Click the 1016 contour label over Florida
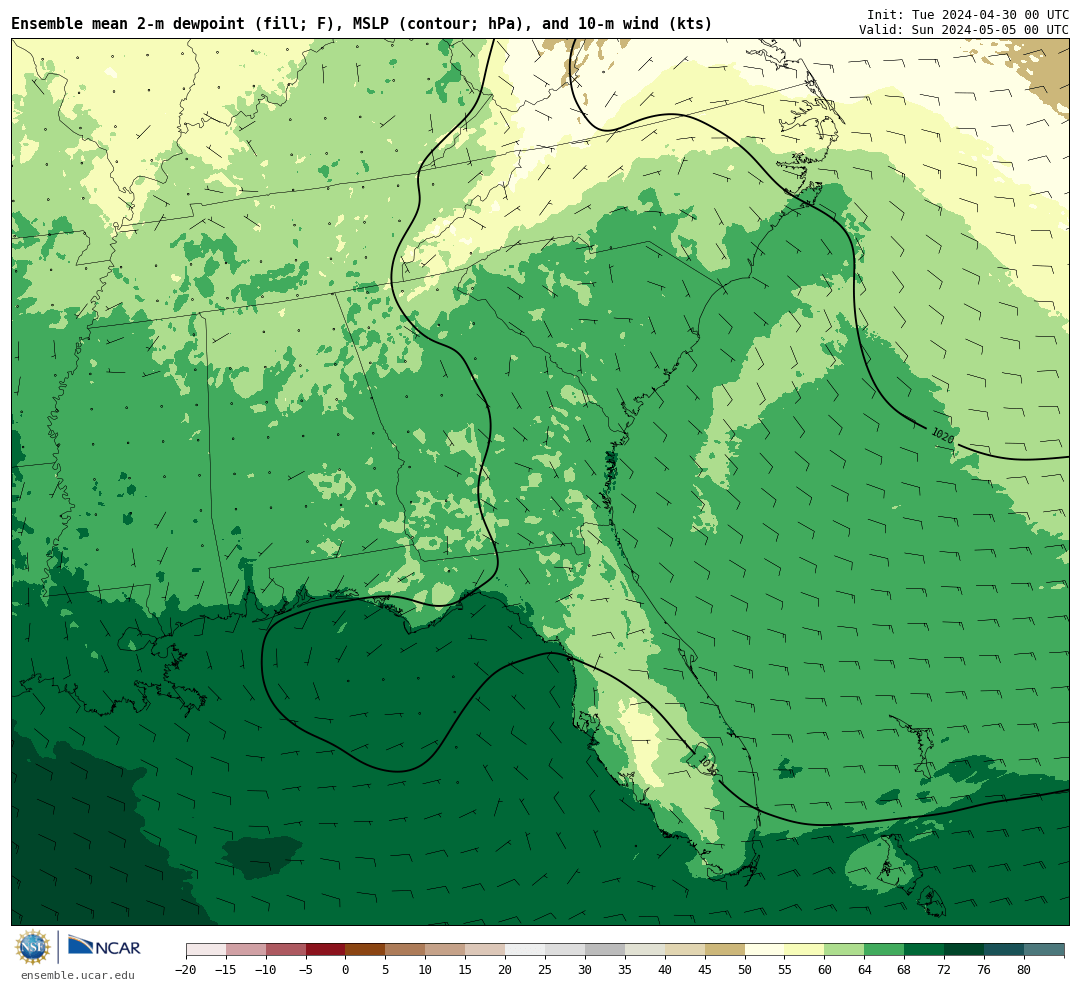Image resolution: width=1080 pixels, height=988 pixels. tap(708, 764)
